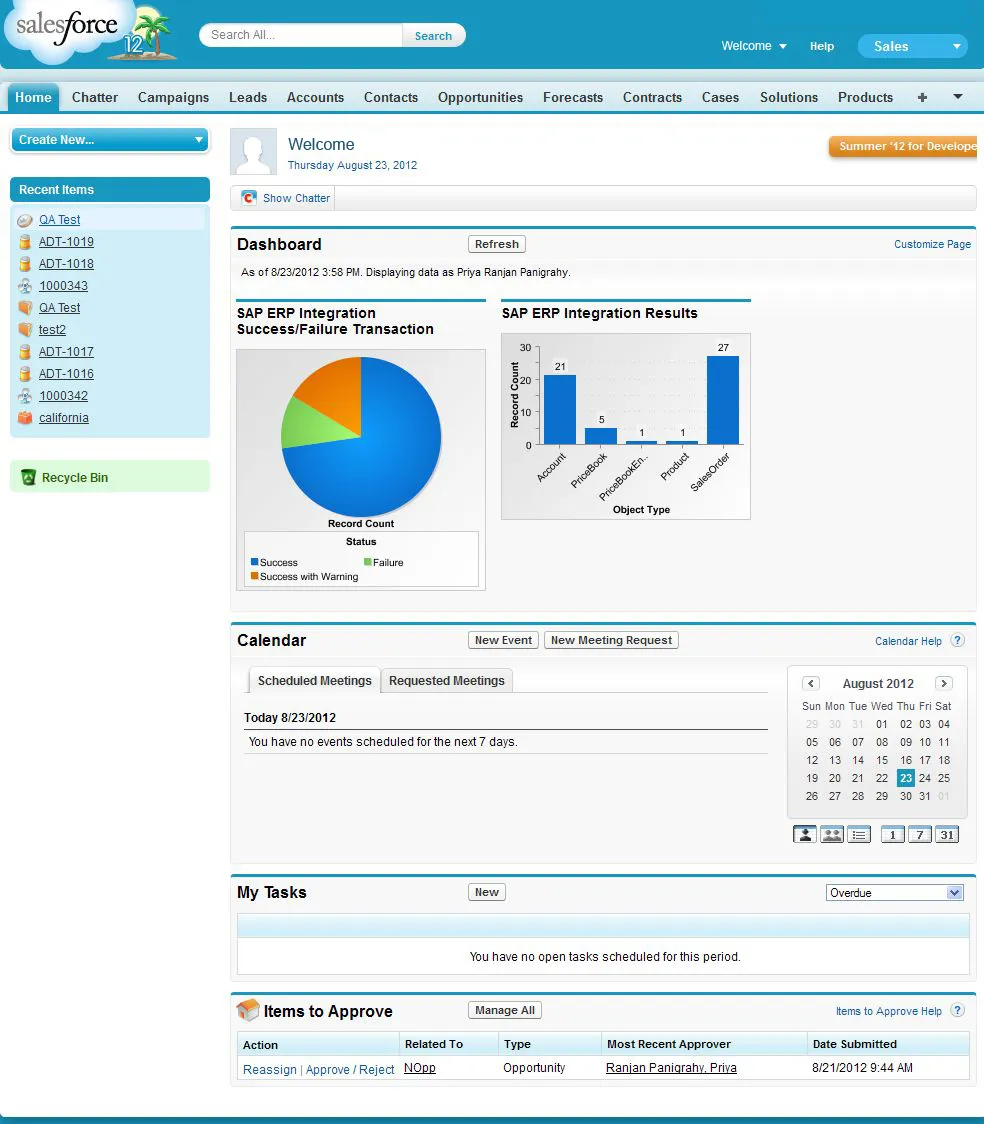
Task: Go to previous month in mini calendar
Action: tap(811, 684)
